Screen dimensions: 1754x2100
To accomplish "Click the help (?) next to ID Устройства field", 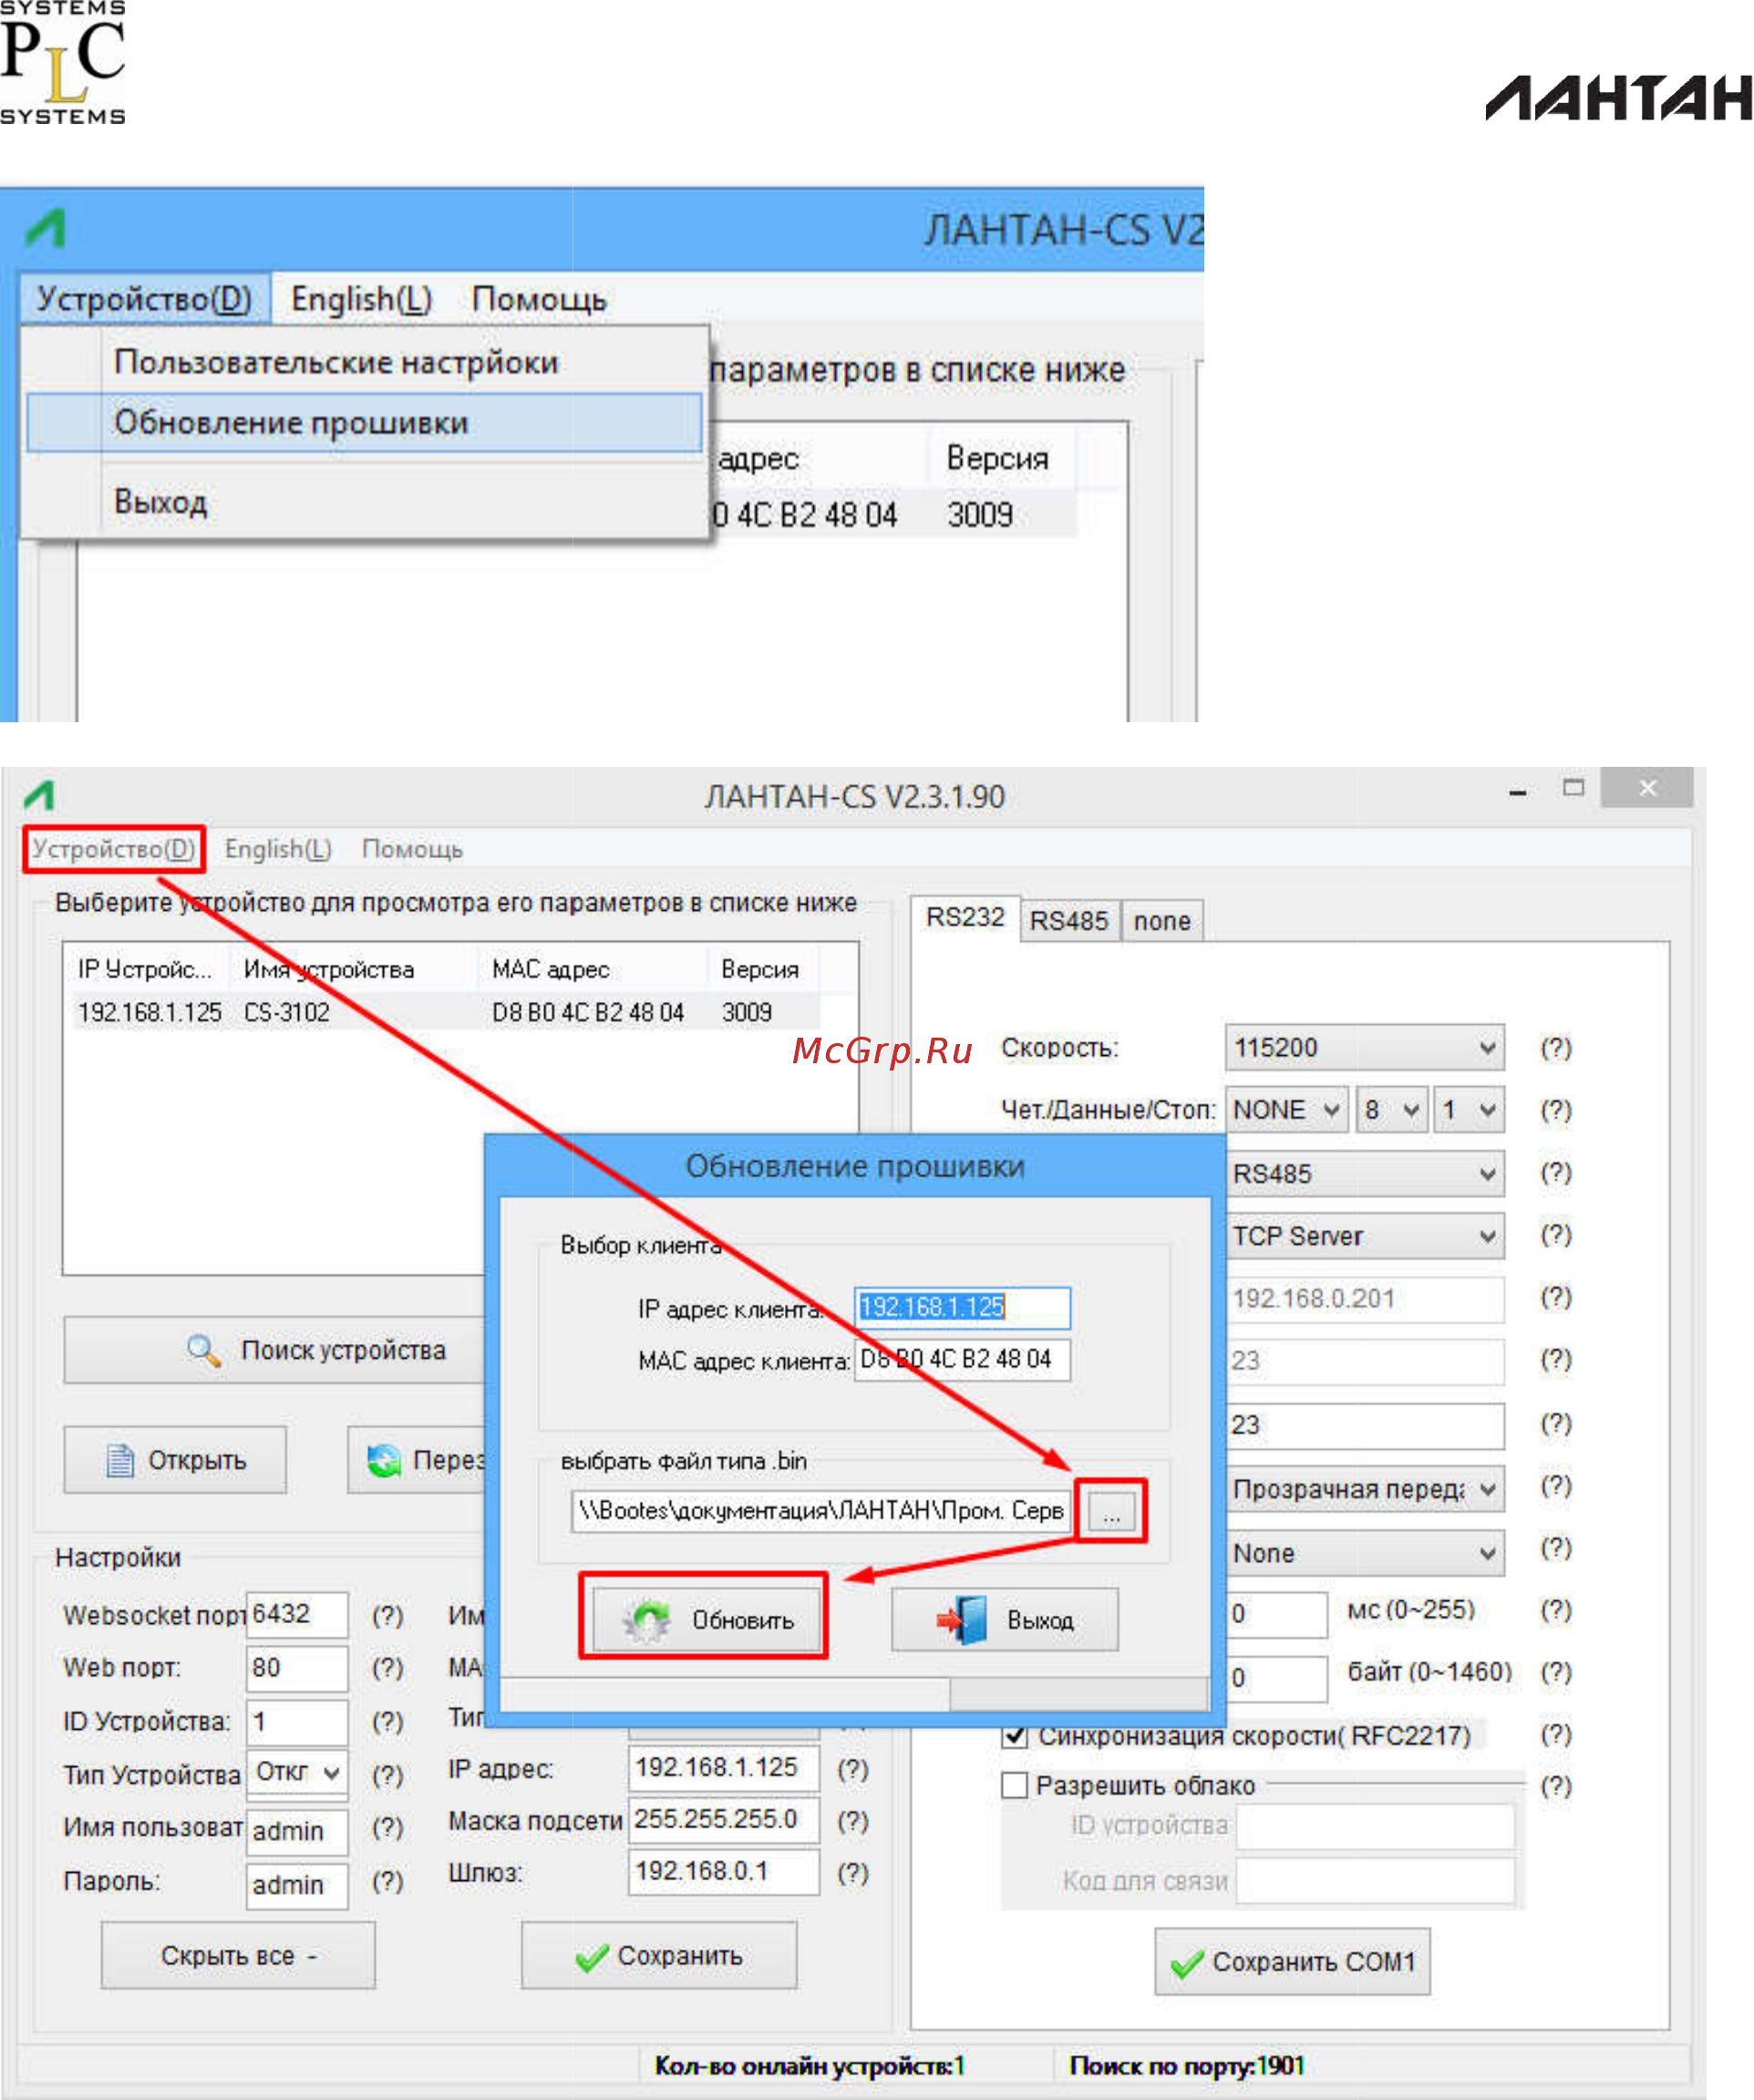I will (x=388, y=1722).
